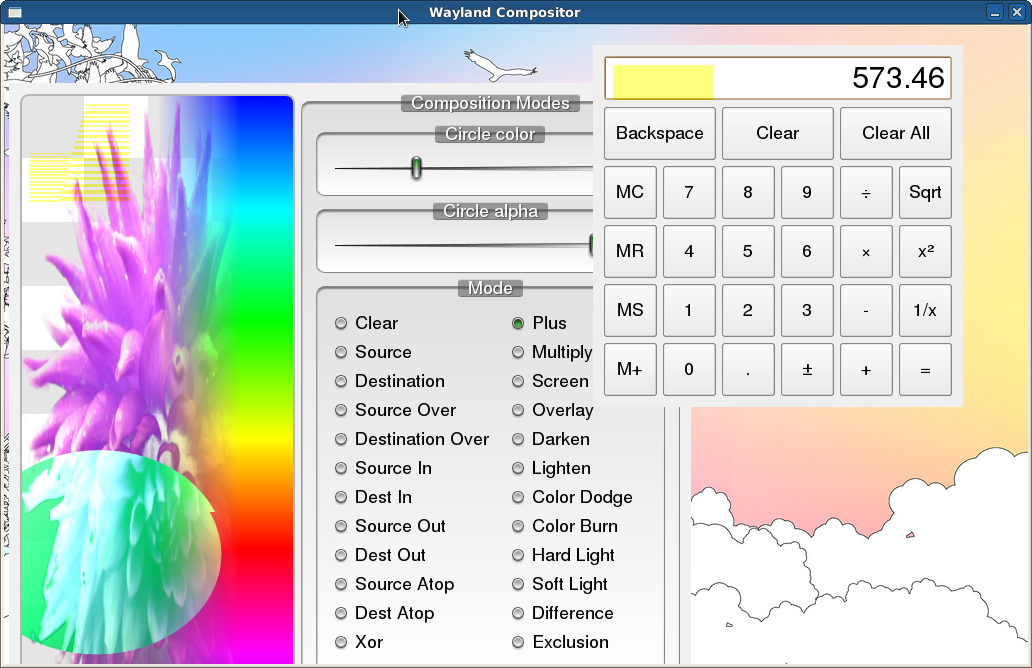Click the Sqrt button
Image resolution: width=1032 pixels, height=668 pixels.
point(925,192)
